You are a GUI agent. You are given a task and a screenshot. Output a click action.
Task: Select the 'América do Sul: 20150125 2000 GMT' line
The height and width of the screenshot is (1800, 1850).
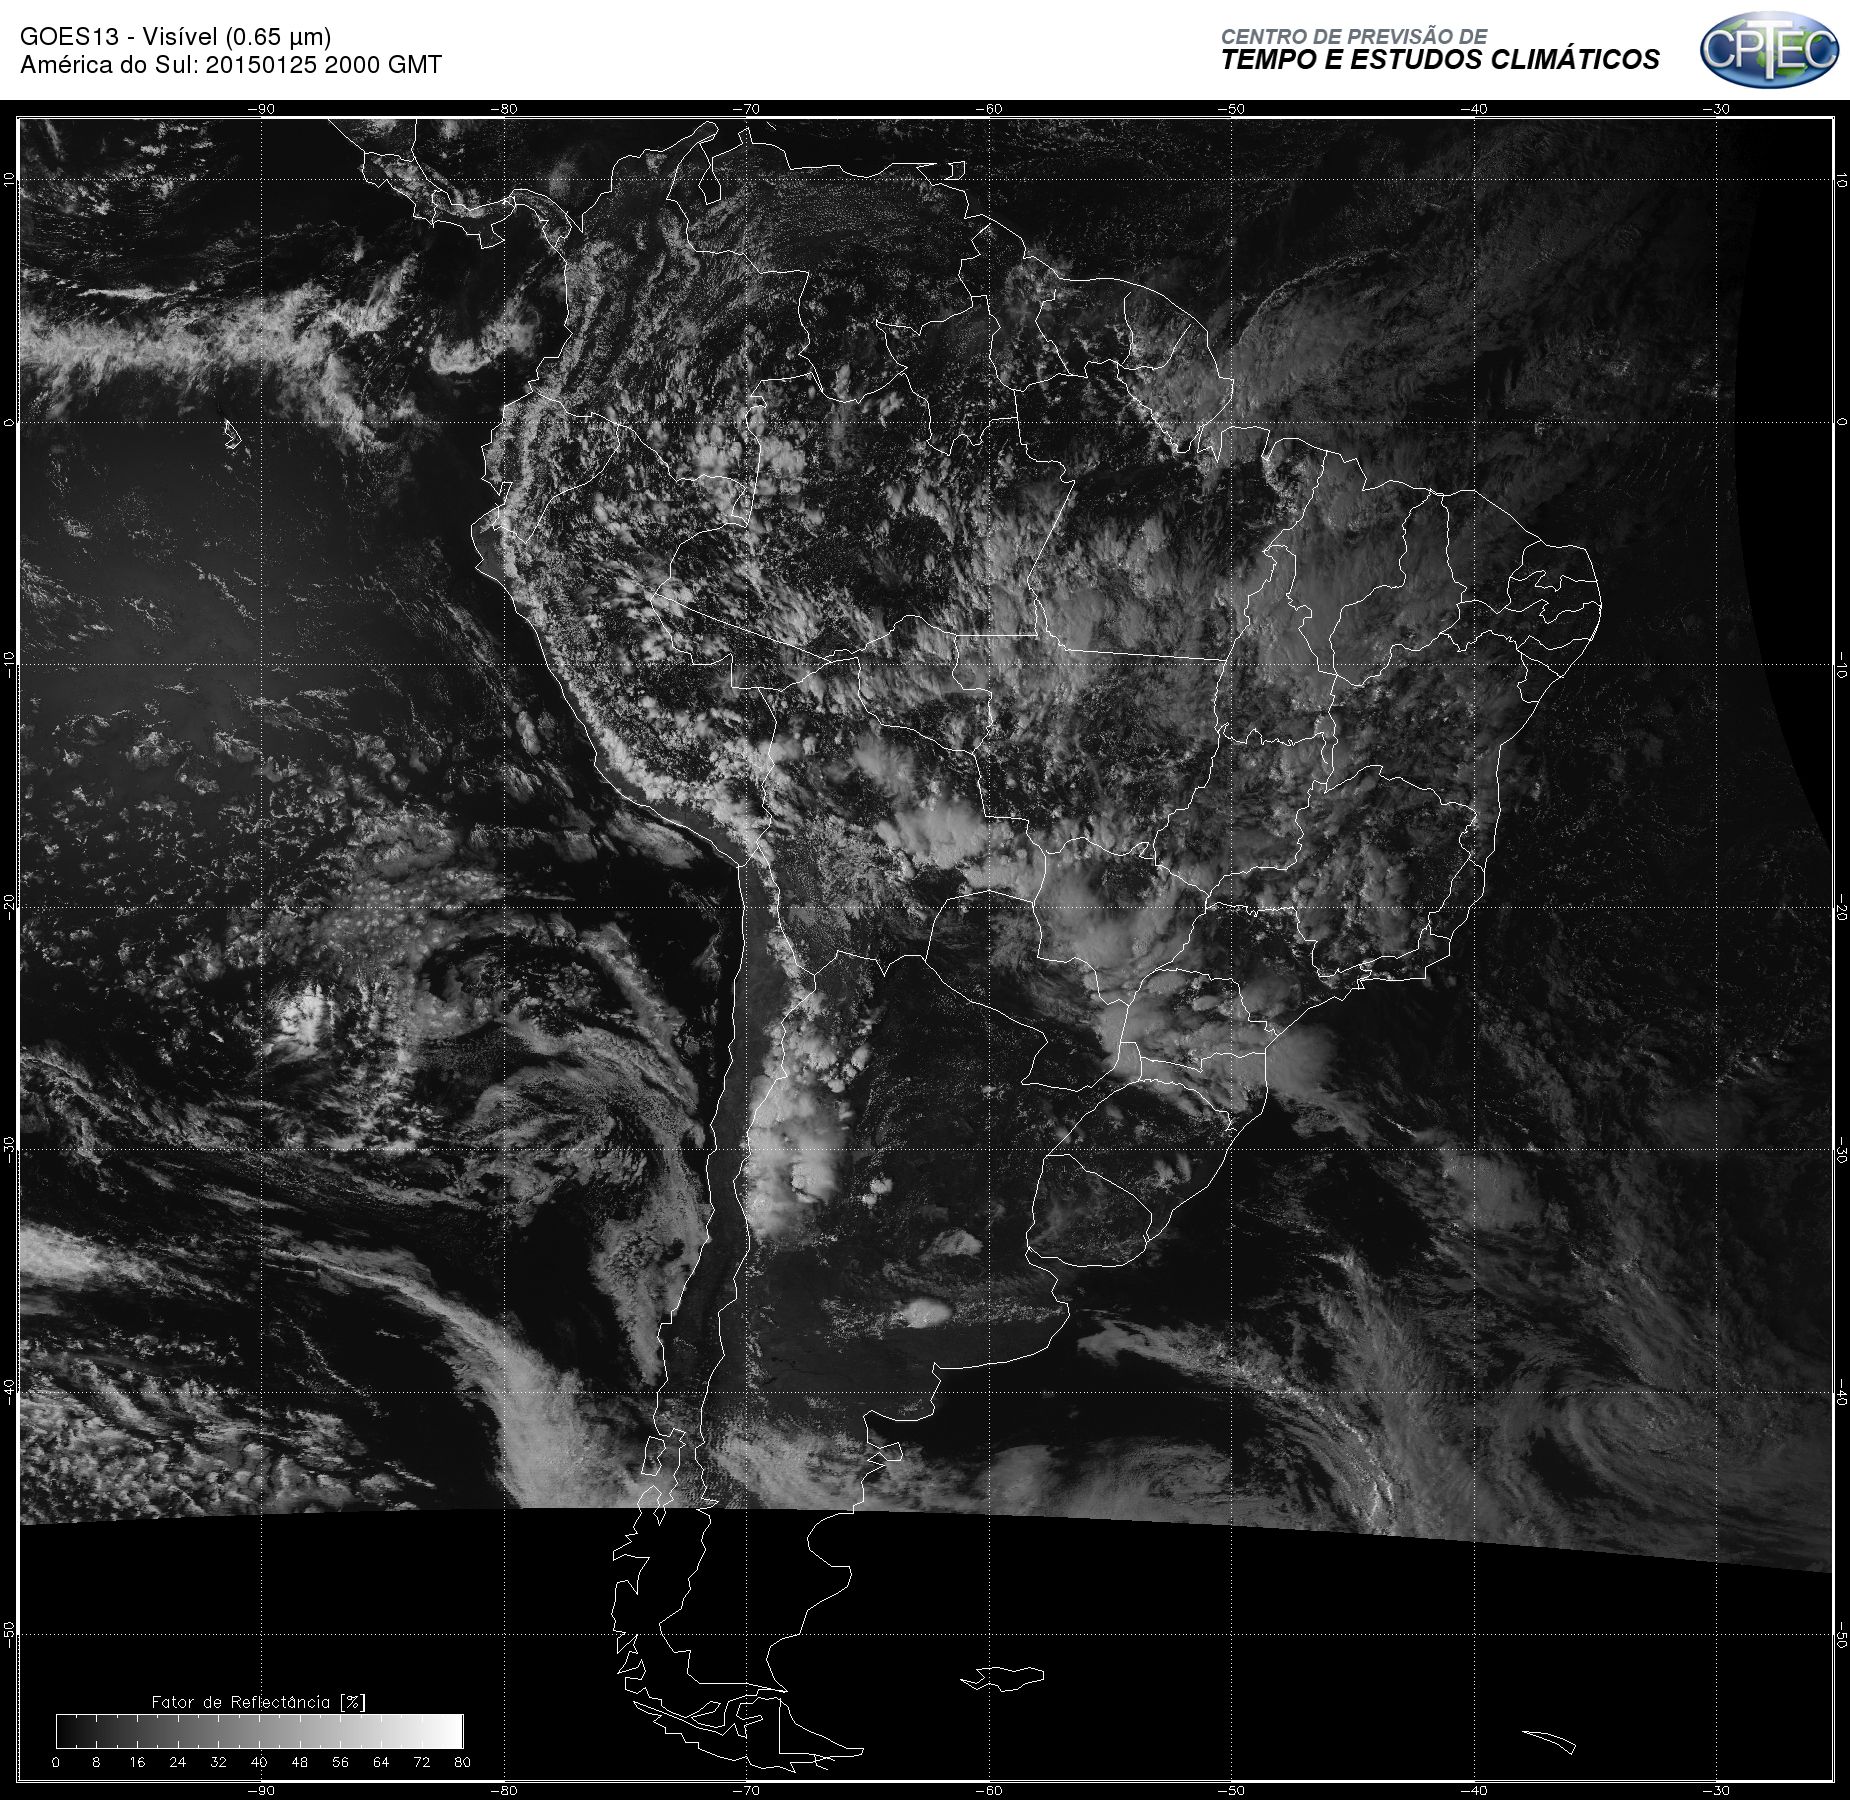pyautogui.click(x=231, y=65)
